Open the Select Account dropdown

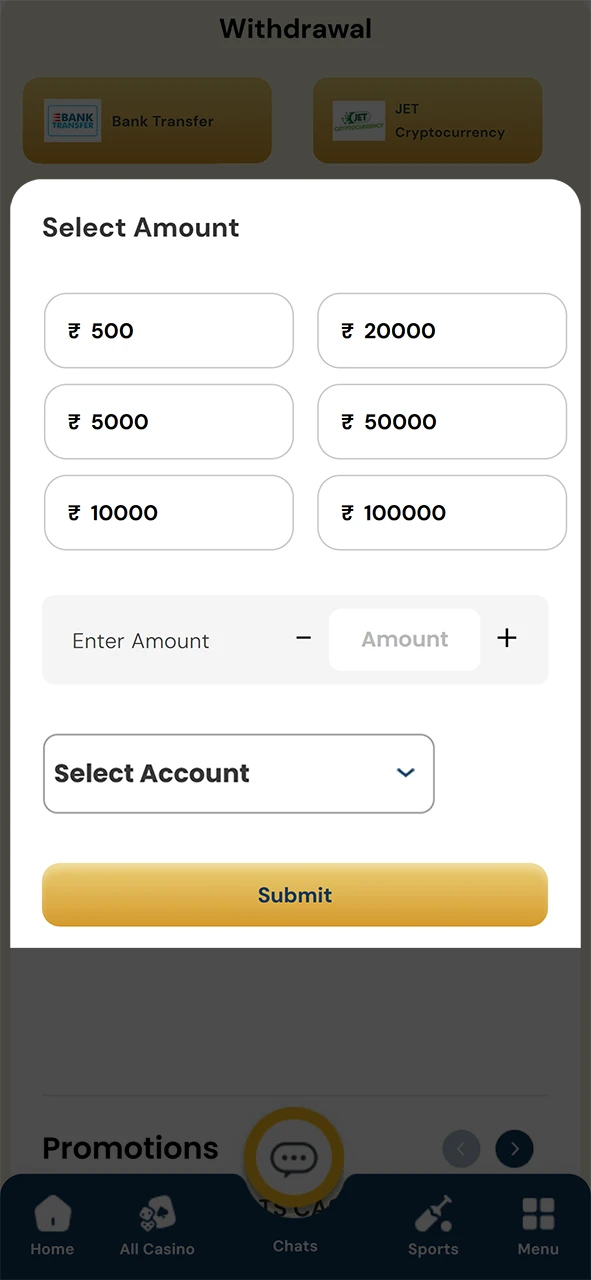pyautogui.click(x=238, y=773)
